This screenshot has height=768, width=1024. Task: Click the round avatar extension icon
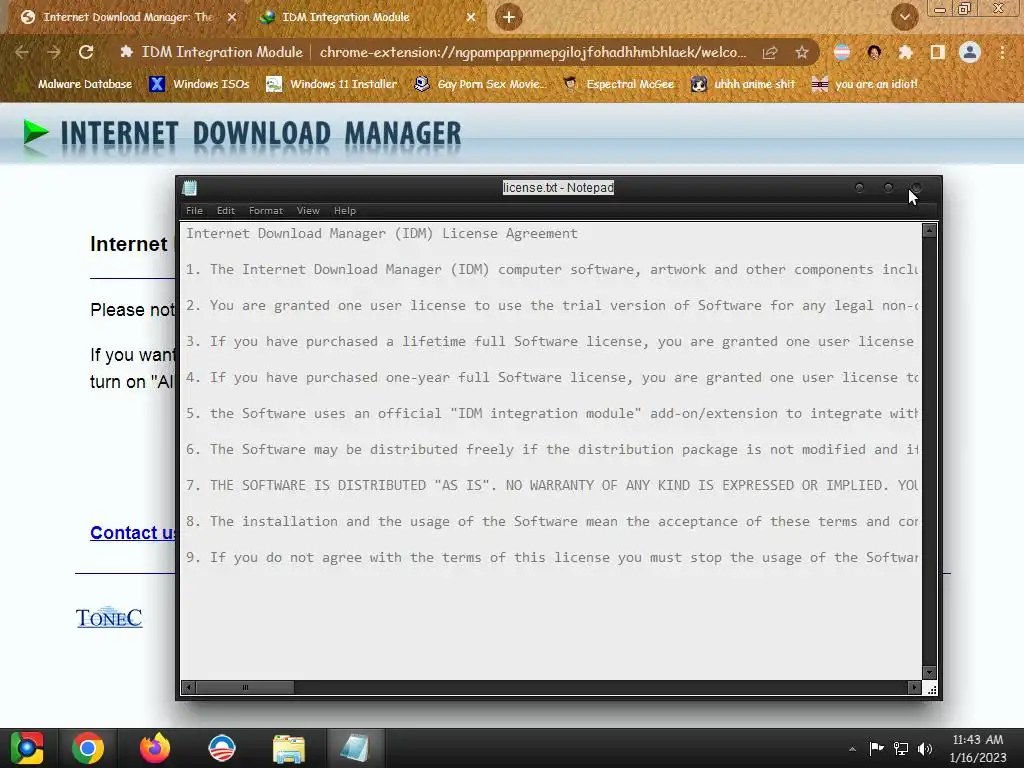point(874,52)
